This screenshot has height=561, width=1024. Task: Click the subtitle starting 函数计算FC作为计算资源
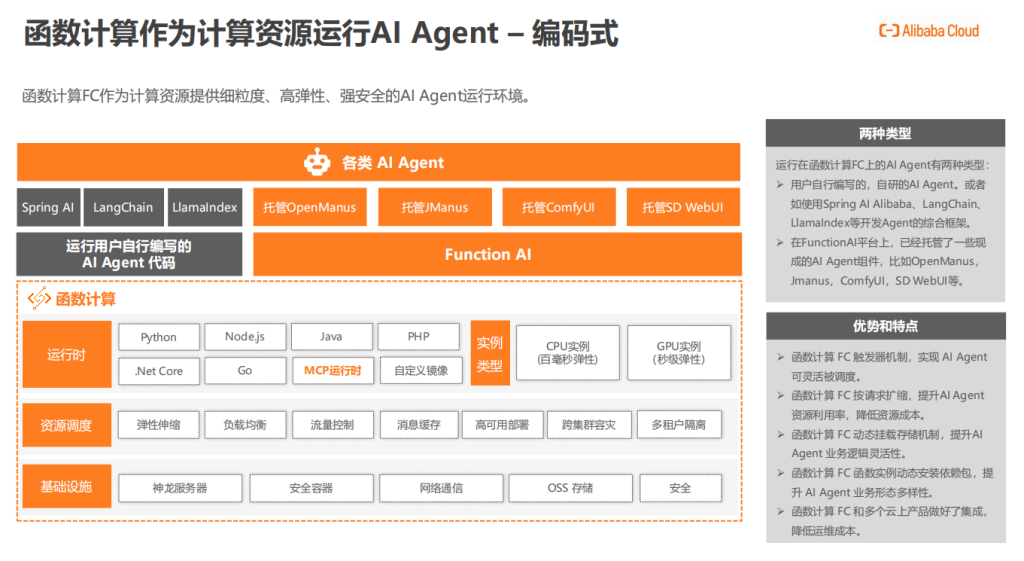(x=276, y=96)
